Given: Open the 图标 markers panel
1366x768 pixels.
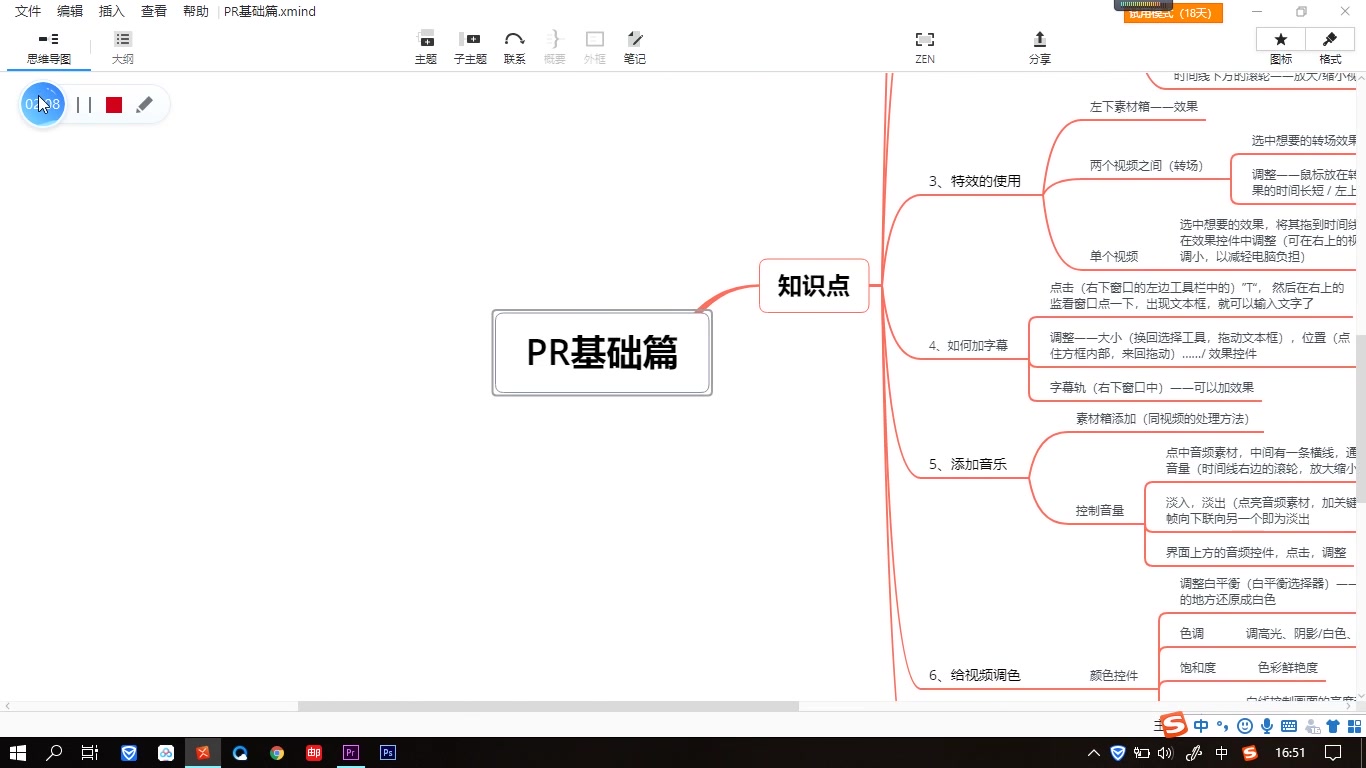Looking at the screenshot, I should (x=1281, y=47).
